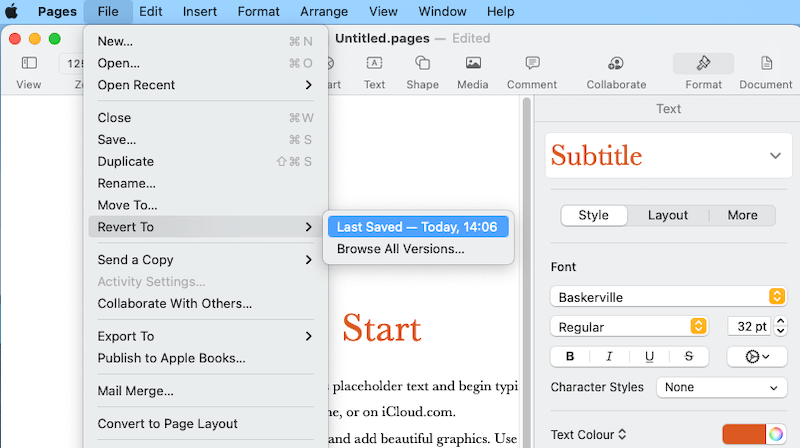The image size is (800, 448).
Task: Open the Apple menu
Action: click(x=11, y=11)
